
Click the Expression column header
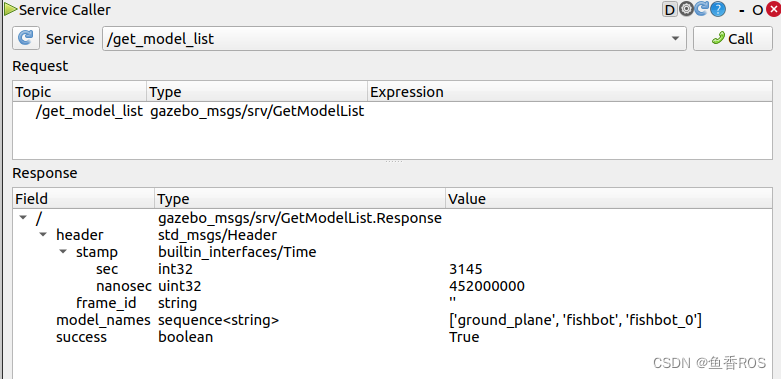tap(570, 92)
